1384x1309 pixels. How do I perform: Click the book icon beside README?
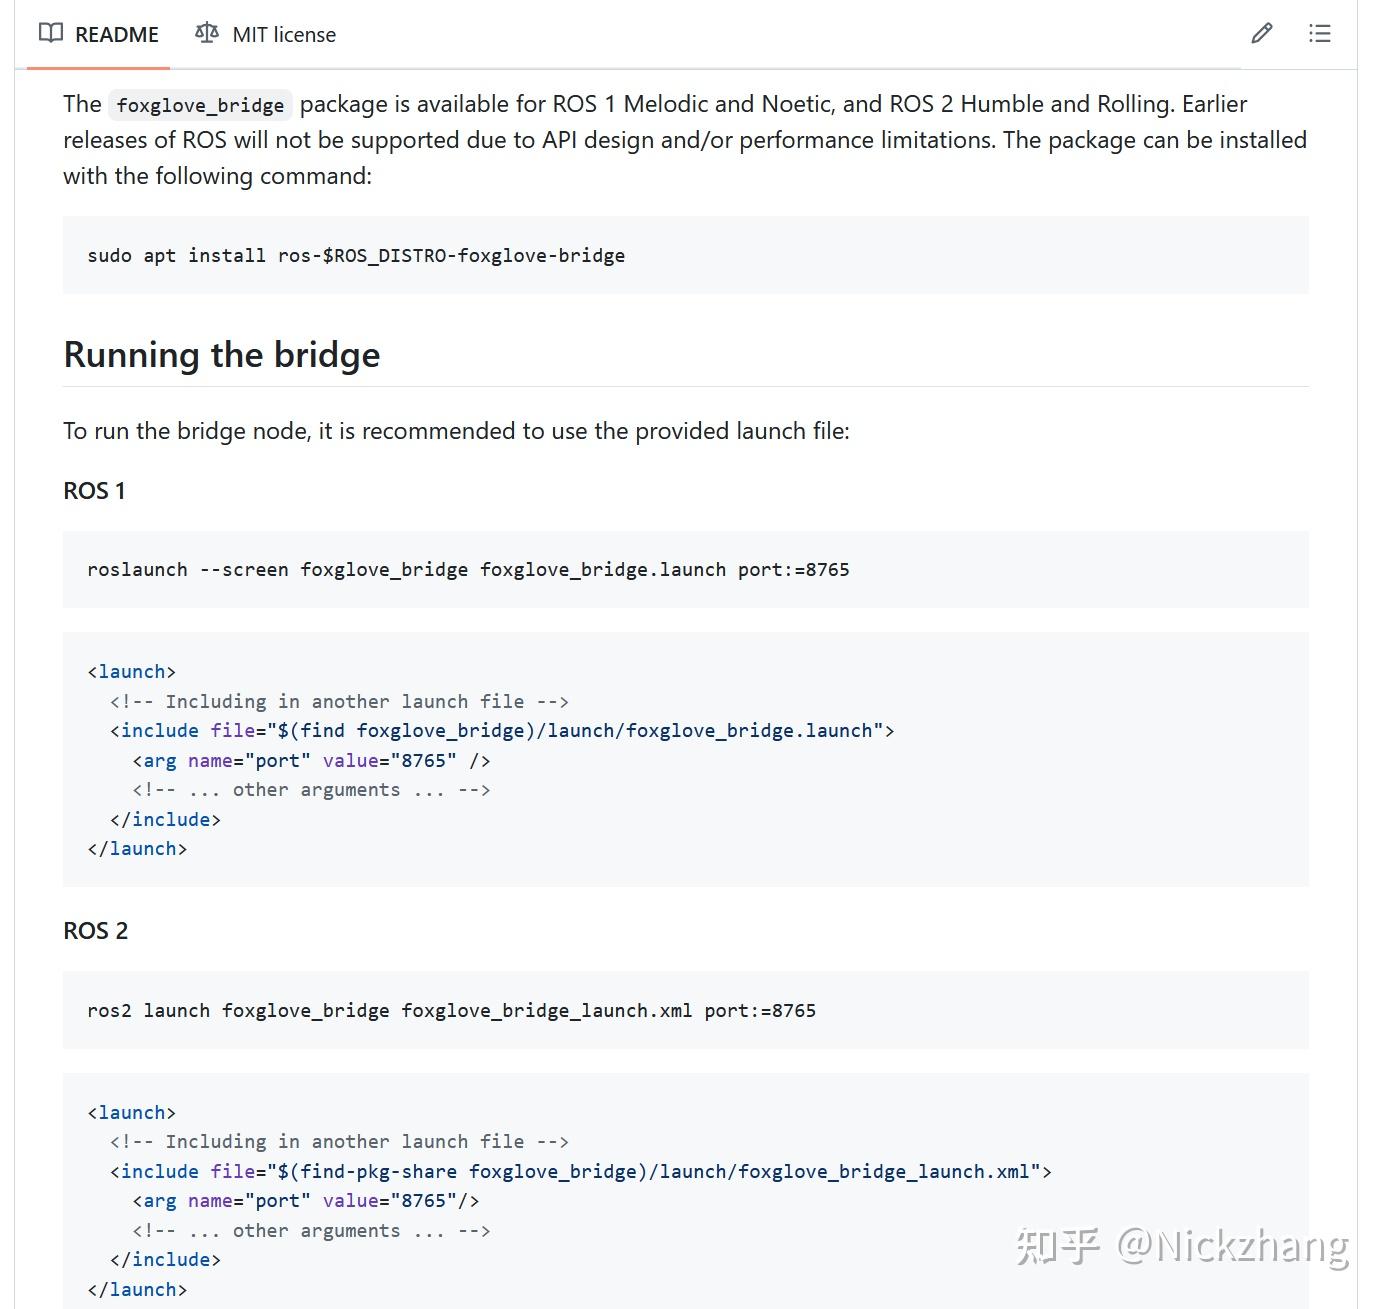50,33
